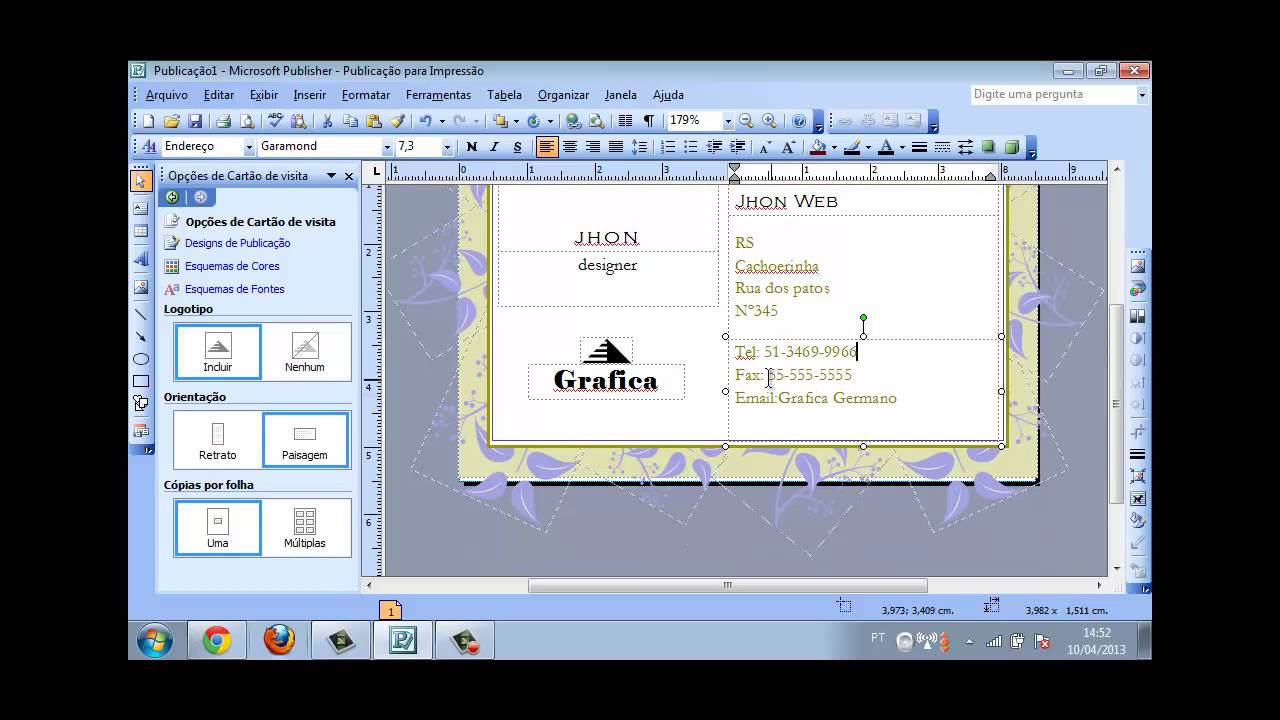Select the WordArt tool
The width and height of the screenshot is (1280, 720).
click(140, 259)
